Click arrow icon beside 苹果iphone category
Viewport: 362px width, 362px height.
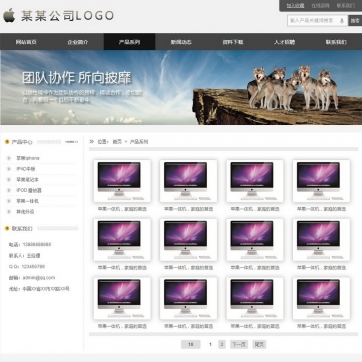(9, 158)
